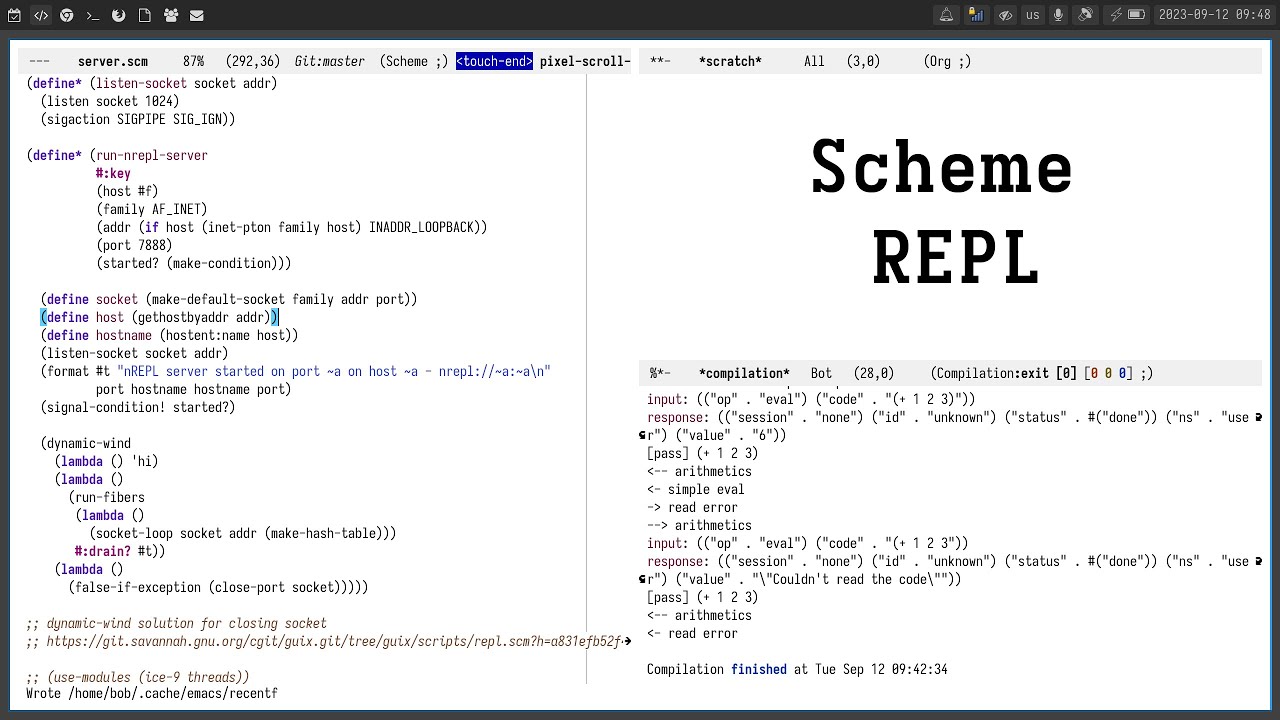Screen dimensions: 1280x720
Task: Click 'Wrote /home/bob/.cache/emacs/recentf' echo message
Action: (152, 694)
